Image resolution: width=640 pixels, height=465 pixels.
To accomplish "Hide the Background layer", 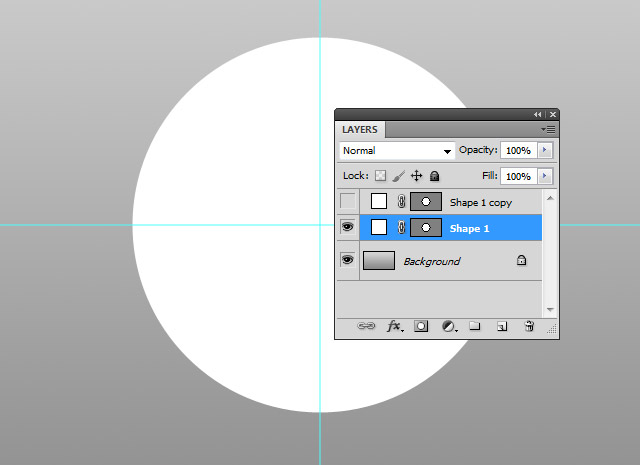I will (x=348, y=260).
